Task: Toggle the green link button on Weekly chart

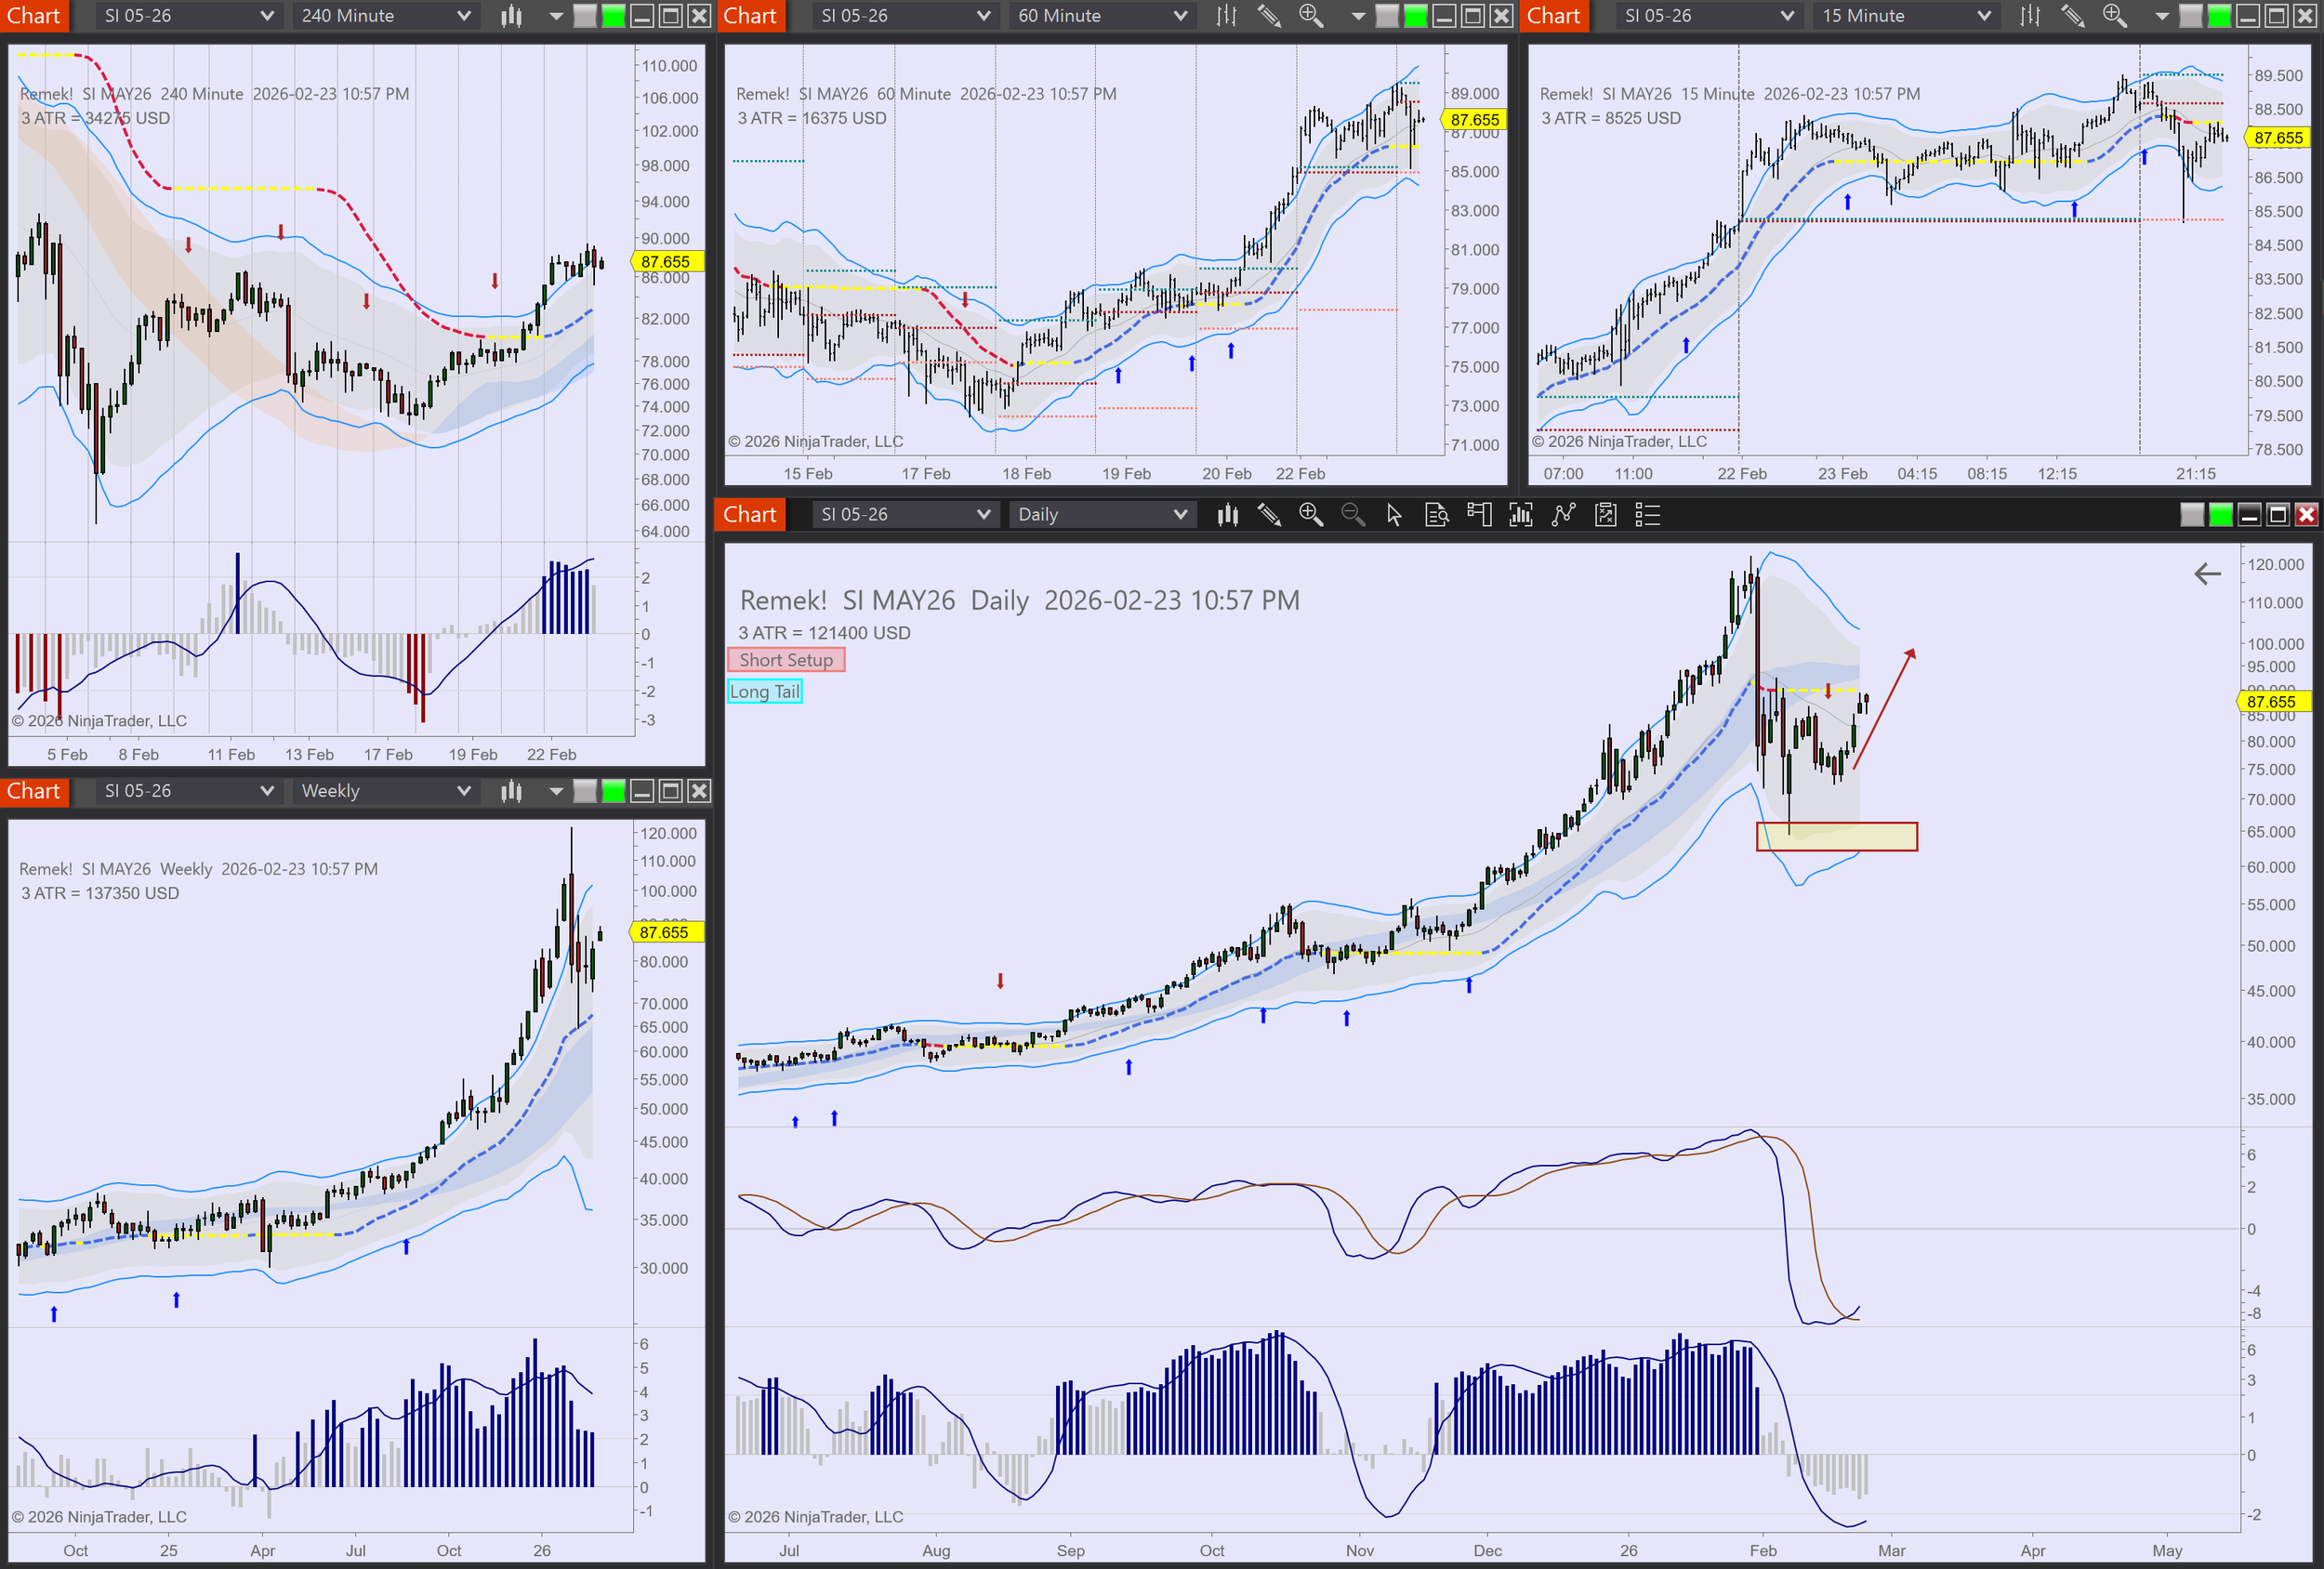Action: (613, 791)
